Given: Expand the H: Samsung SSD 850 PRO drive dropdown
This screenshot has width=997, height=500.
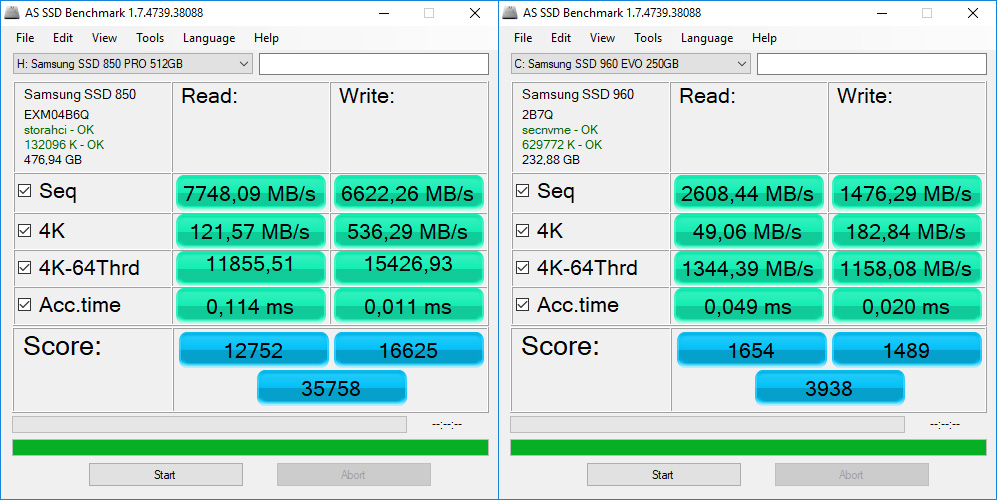Looking at the screenshot, I should pyautogui.click(x=132, y=64).
